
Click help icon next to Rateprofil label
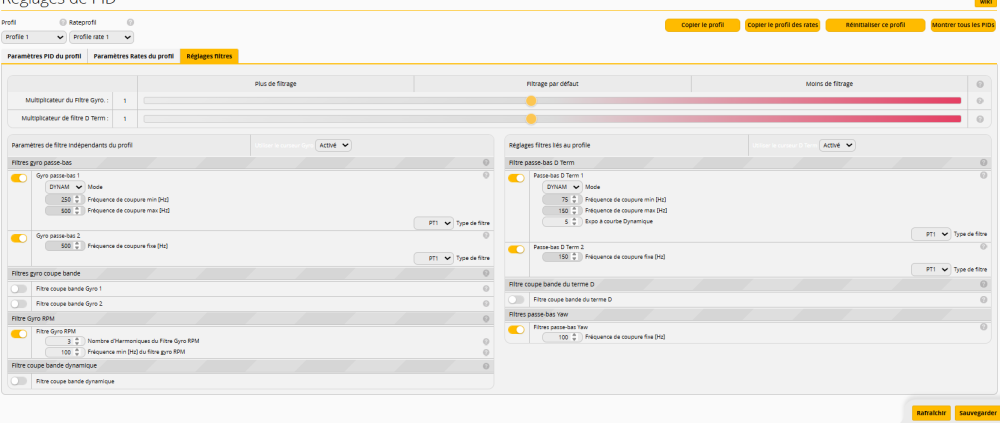[130, 22]
